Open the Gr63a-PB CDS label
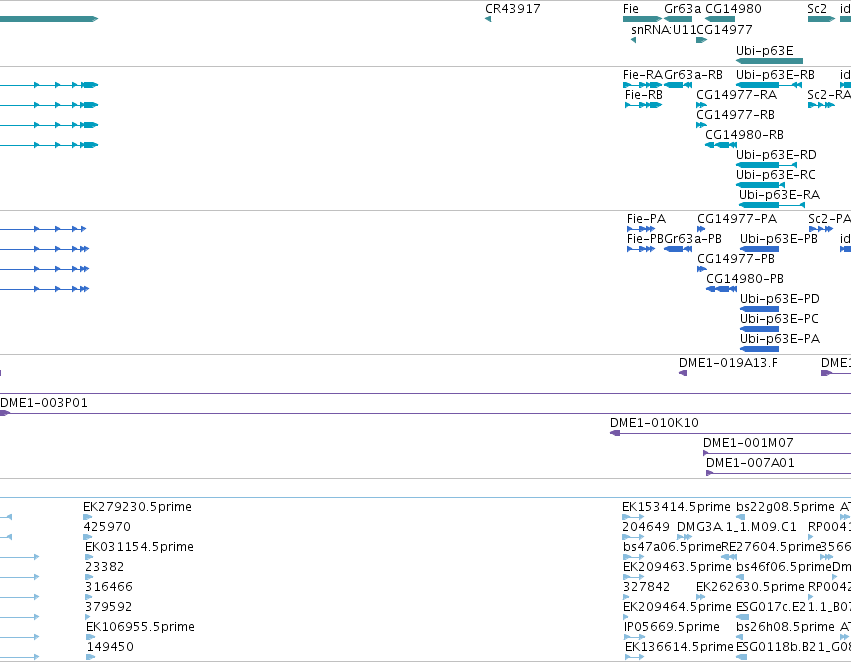The width and height of the screenshot is (851, 662). (x=693, y=239)
